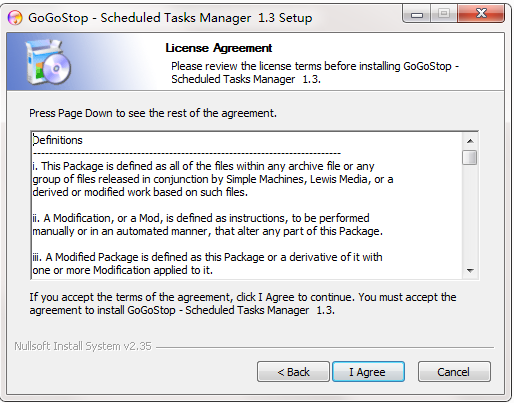Screen dimensions: 514x403
Task: Click the license scrollbar down arrow
Action: point(470,270)
